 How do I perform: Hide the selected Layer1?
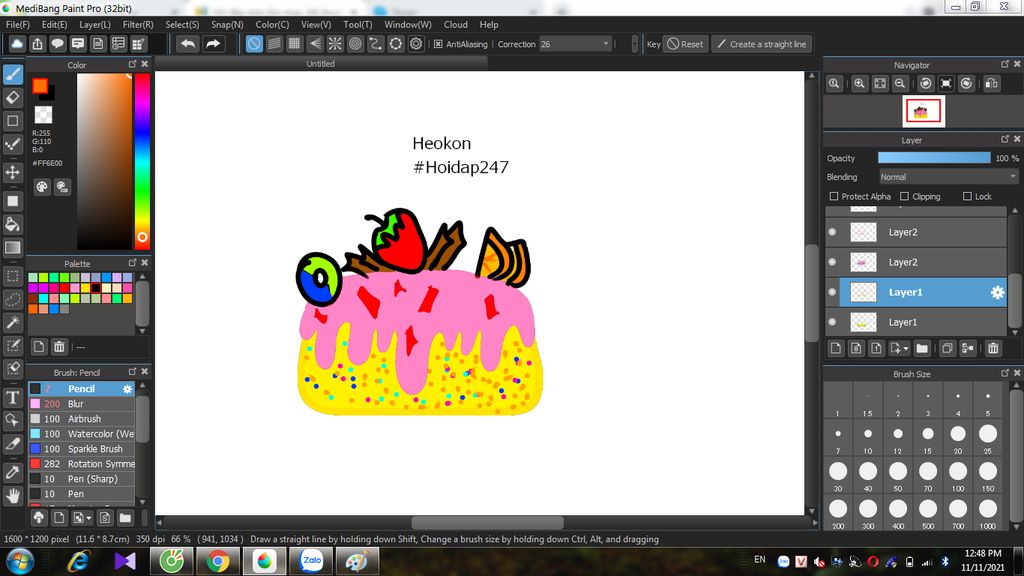833,292
